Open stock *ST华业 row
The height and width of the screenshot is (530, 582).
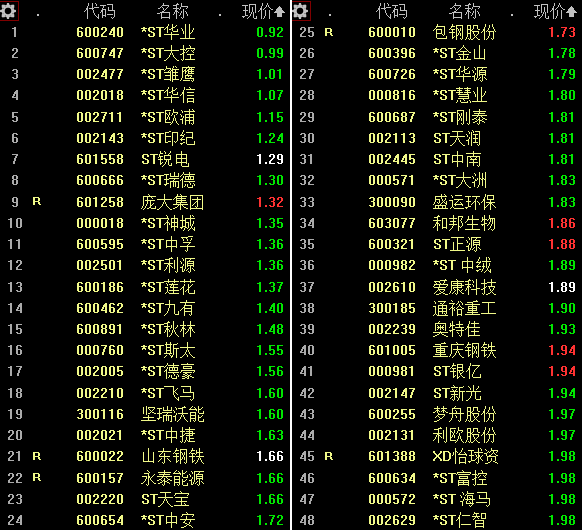pyautogui.click(x=145, y=33)
